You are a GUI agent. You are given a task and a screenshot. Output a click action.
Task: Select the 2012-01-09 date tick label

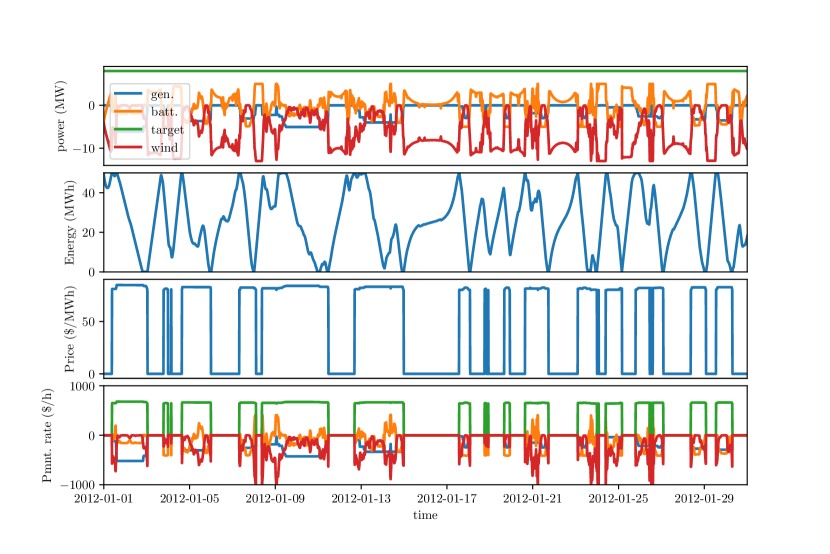[275, 498]
